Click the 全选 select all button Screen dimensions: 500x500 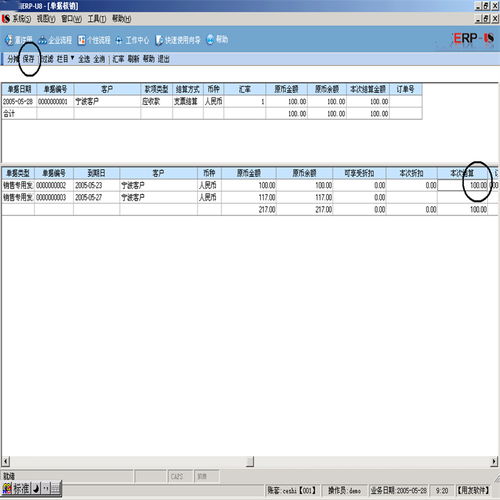[84, 59]
